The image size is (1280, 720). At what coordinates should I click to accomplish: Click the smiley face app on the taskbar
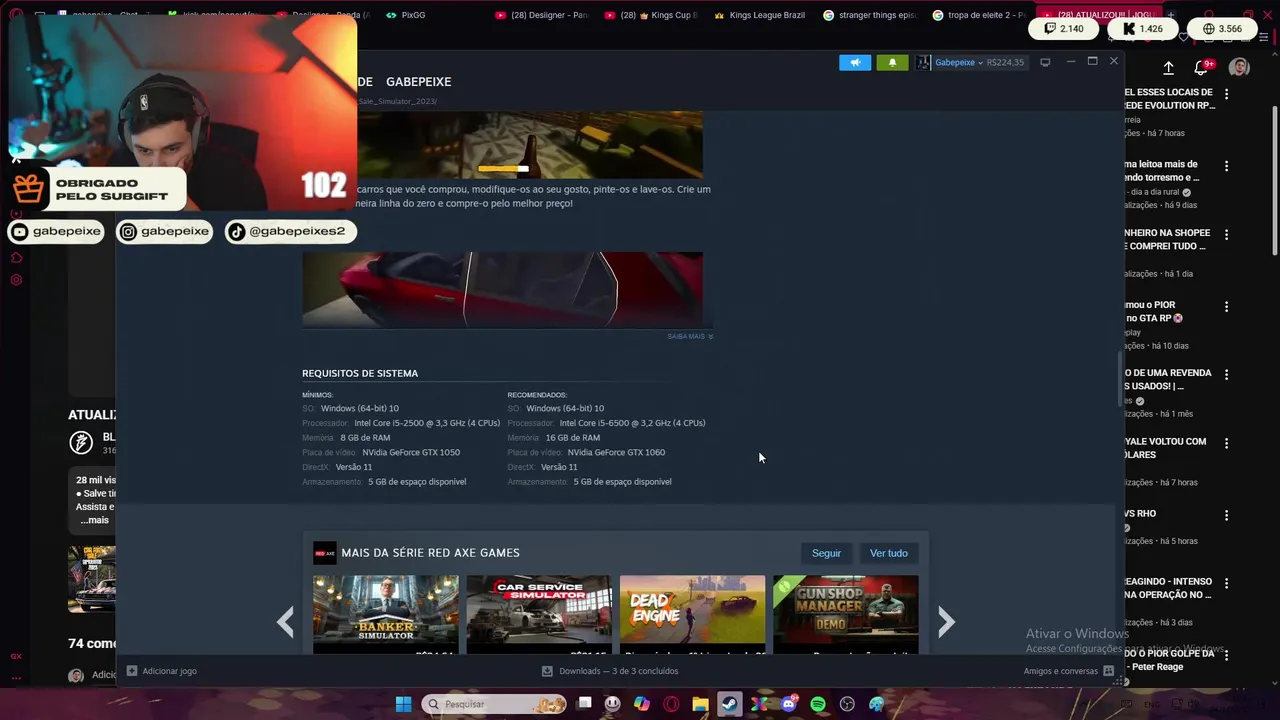[612, 704]
